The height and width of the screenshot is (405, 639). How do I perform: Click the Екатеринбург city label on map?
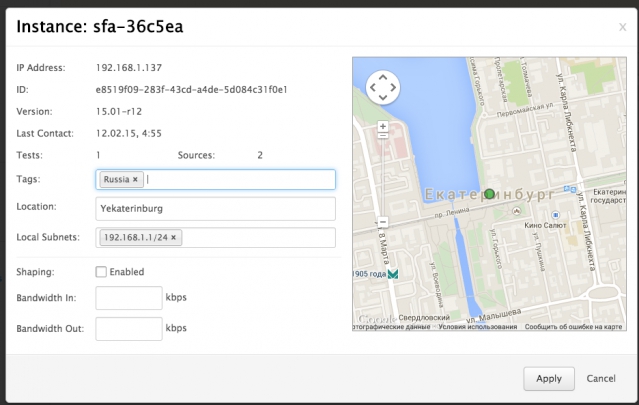tap(489, 194)
